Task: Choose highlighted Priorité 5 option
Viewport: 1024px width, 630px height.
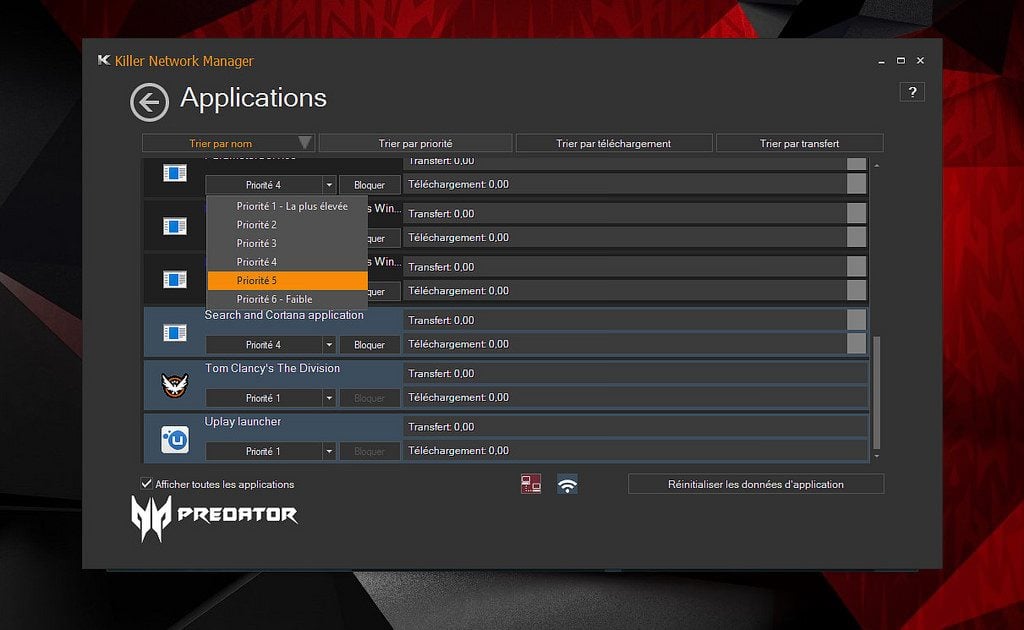Action: tap(287, 281)
